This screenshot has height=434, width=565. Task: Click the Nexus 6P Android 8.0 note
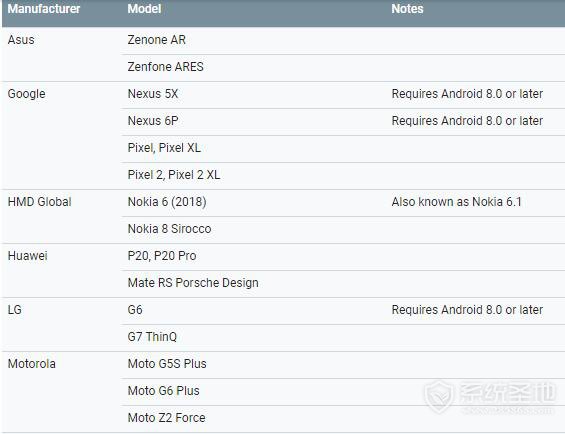(467, 121)
